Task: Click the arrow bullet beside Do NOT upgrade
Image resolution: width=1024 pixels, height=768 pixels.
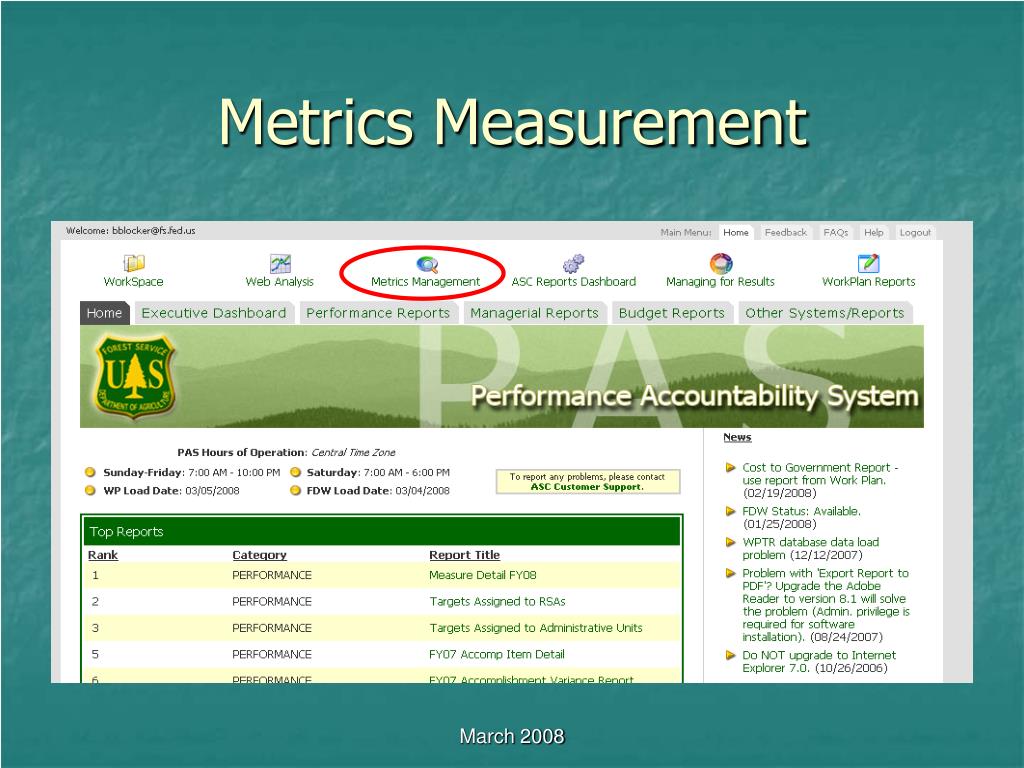Action: [731, 655]
